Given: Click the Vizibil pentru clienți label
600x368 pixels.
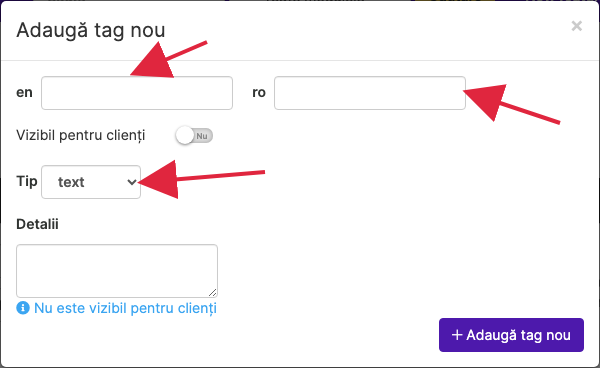Looking at the screenshot, I should click(81, 135).
